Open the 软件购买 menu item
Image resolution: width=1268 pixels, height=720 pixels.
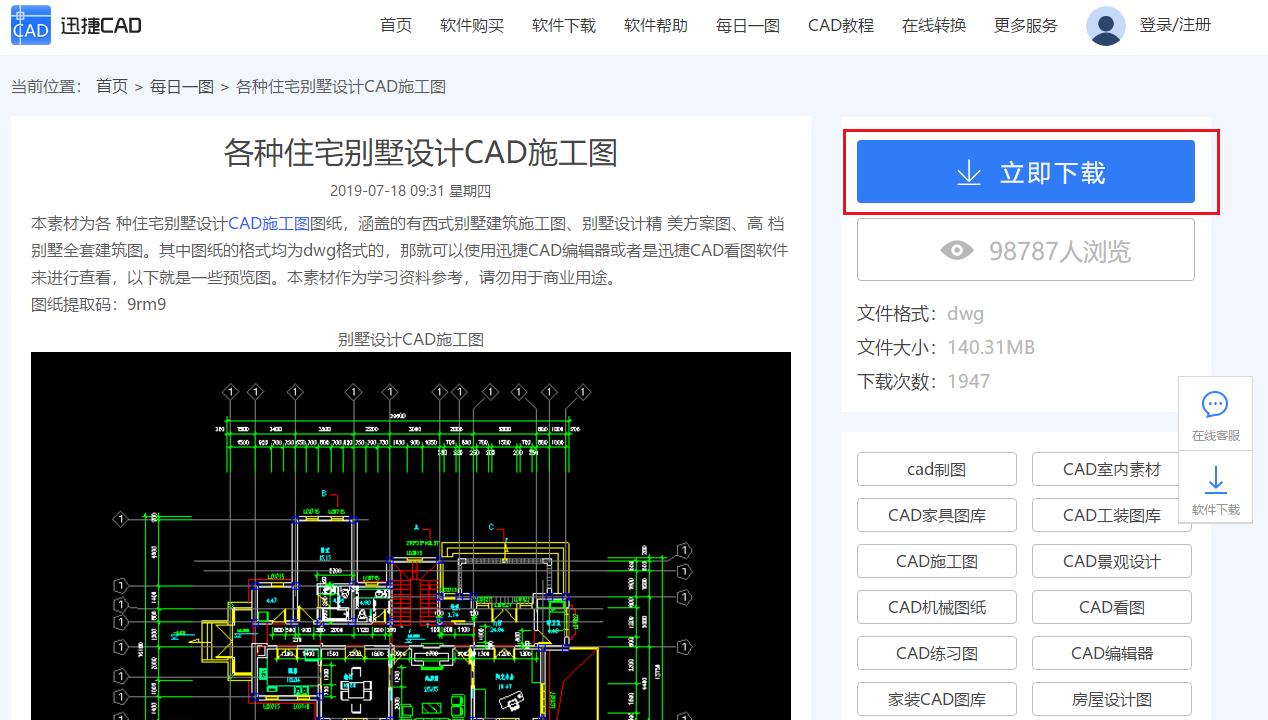pyautogui.click(x=471, y=26)
